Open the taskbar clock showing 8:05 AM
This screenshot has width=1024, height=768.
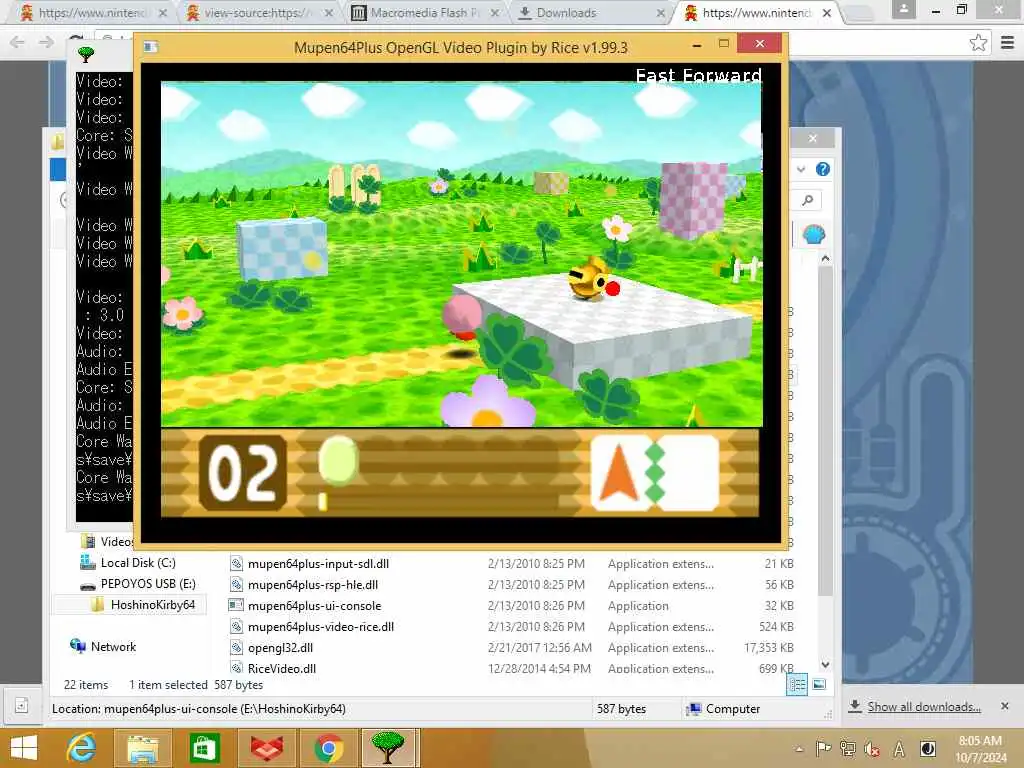[980, 748]
